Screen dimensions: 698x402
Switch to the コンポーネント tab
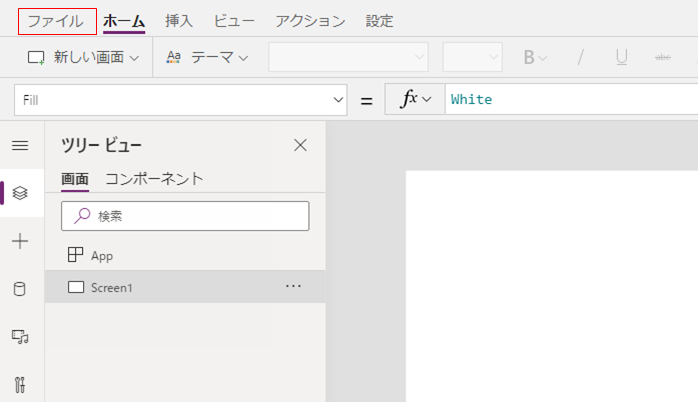pyautogui.click(x=154, y=179)
